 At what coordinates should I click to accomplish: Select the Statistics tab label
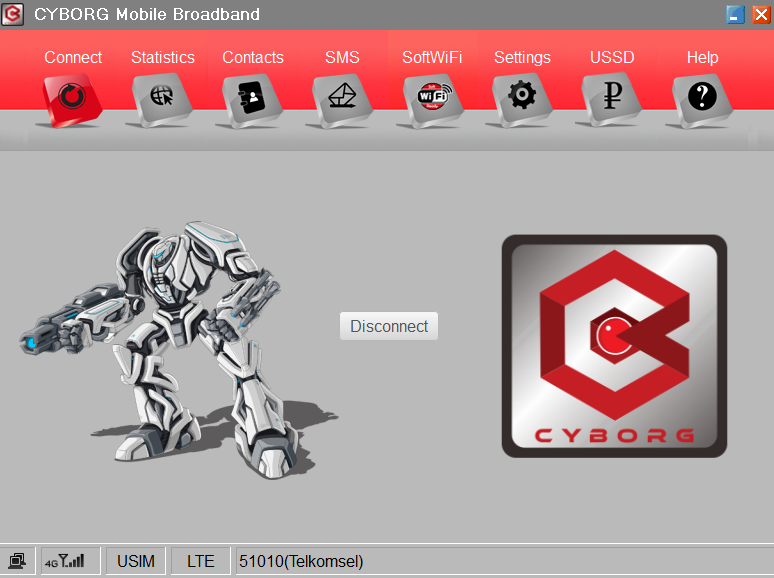(163, 57)
